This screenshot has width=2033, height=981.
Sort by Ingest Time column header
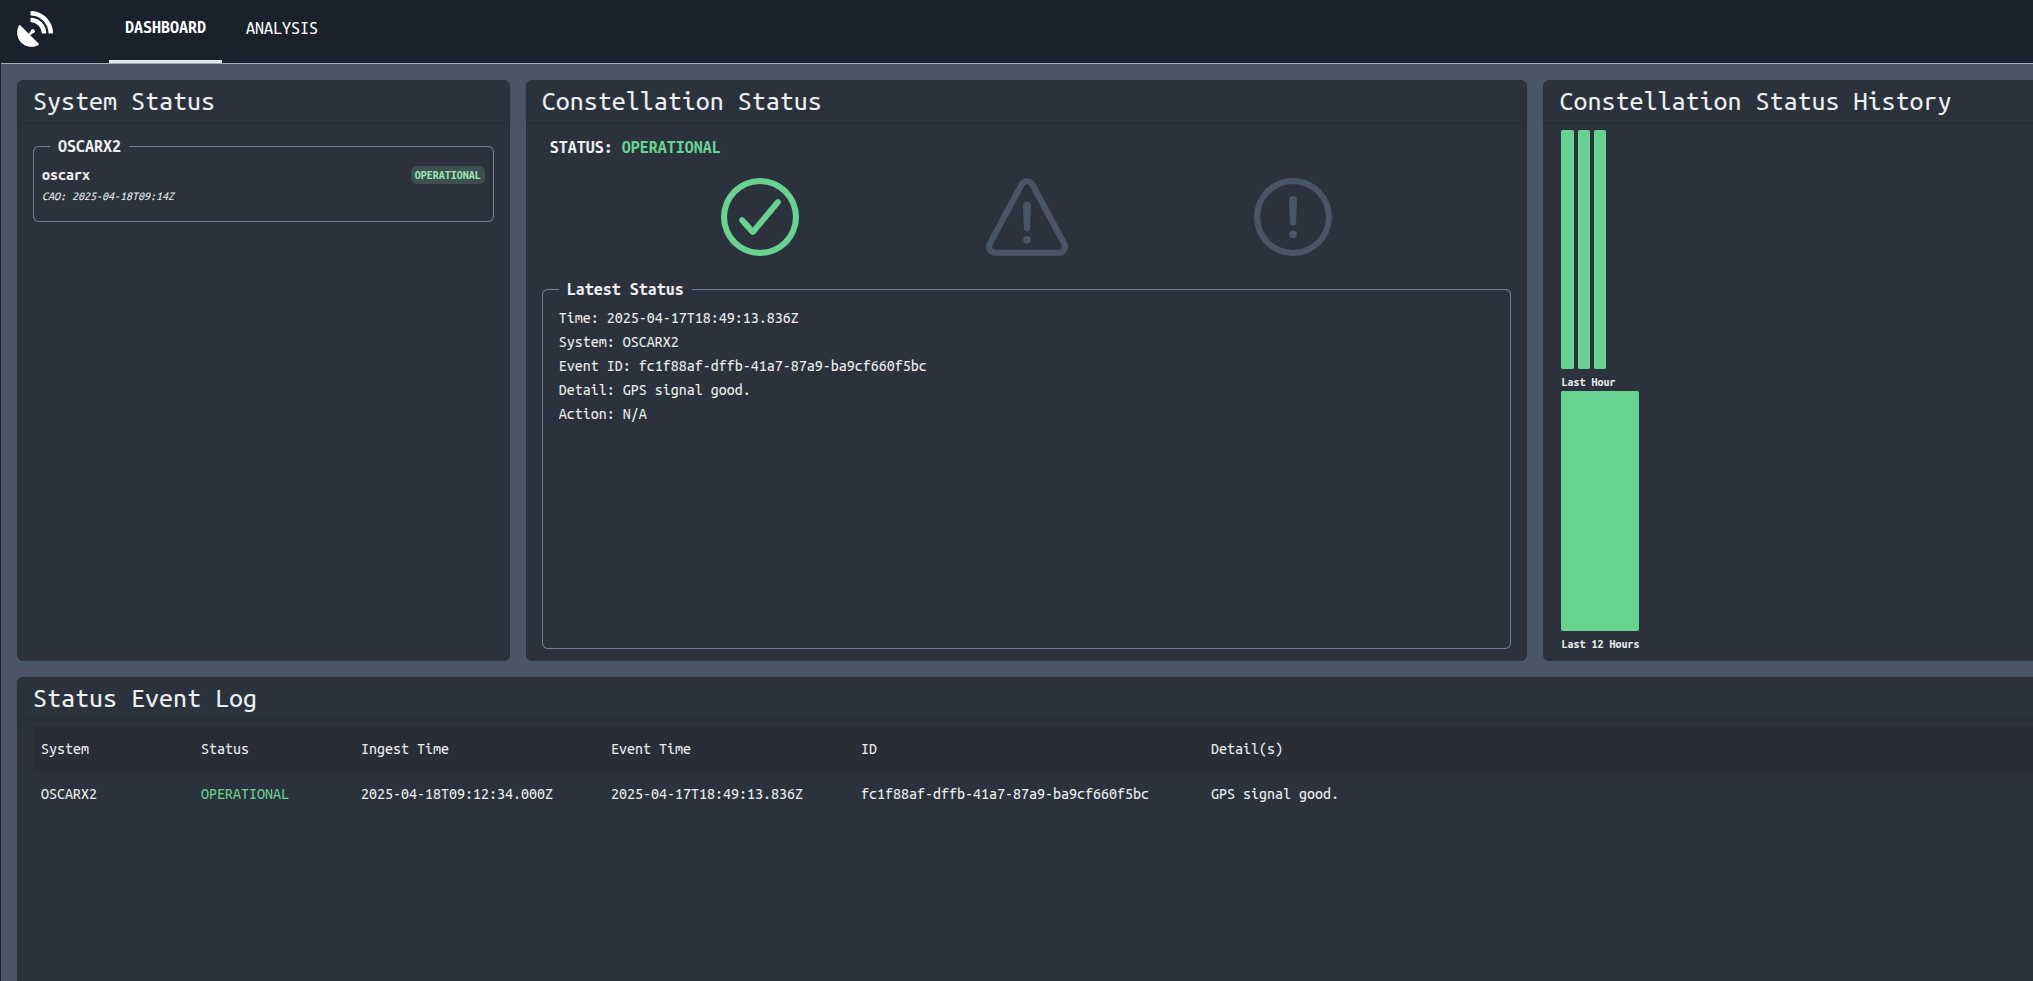(405, 749)
